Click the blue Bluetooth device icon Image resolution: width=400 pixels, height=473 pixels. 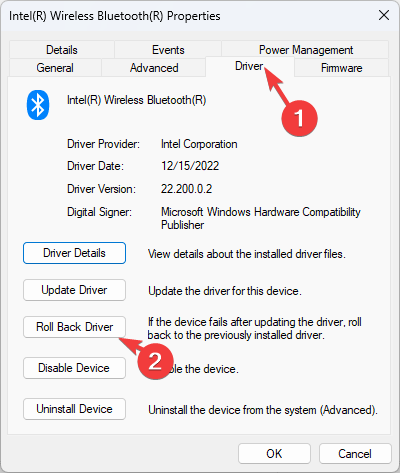click(38, 105)
